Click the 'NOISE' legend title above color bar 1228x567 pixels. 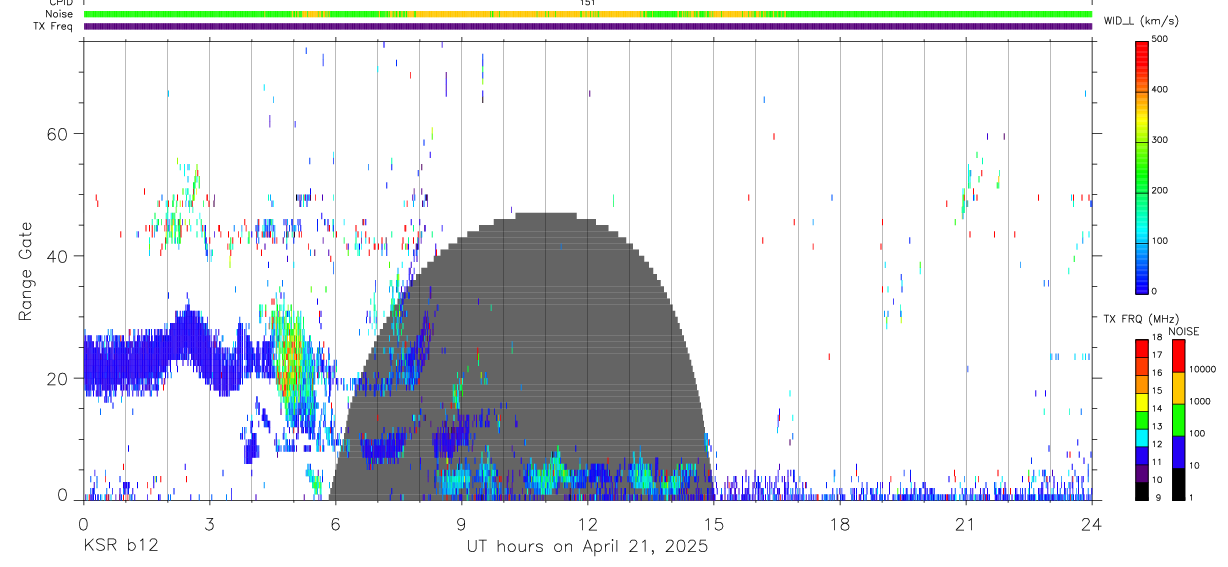point(1184,331)
